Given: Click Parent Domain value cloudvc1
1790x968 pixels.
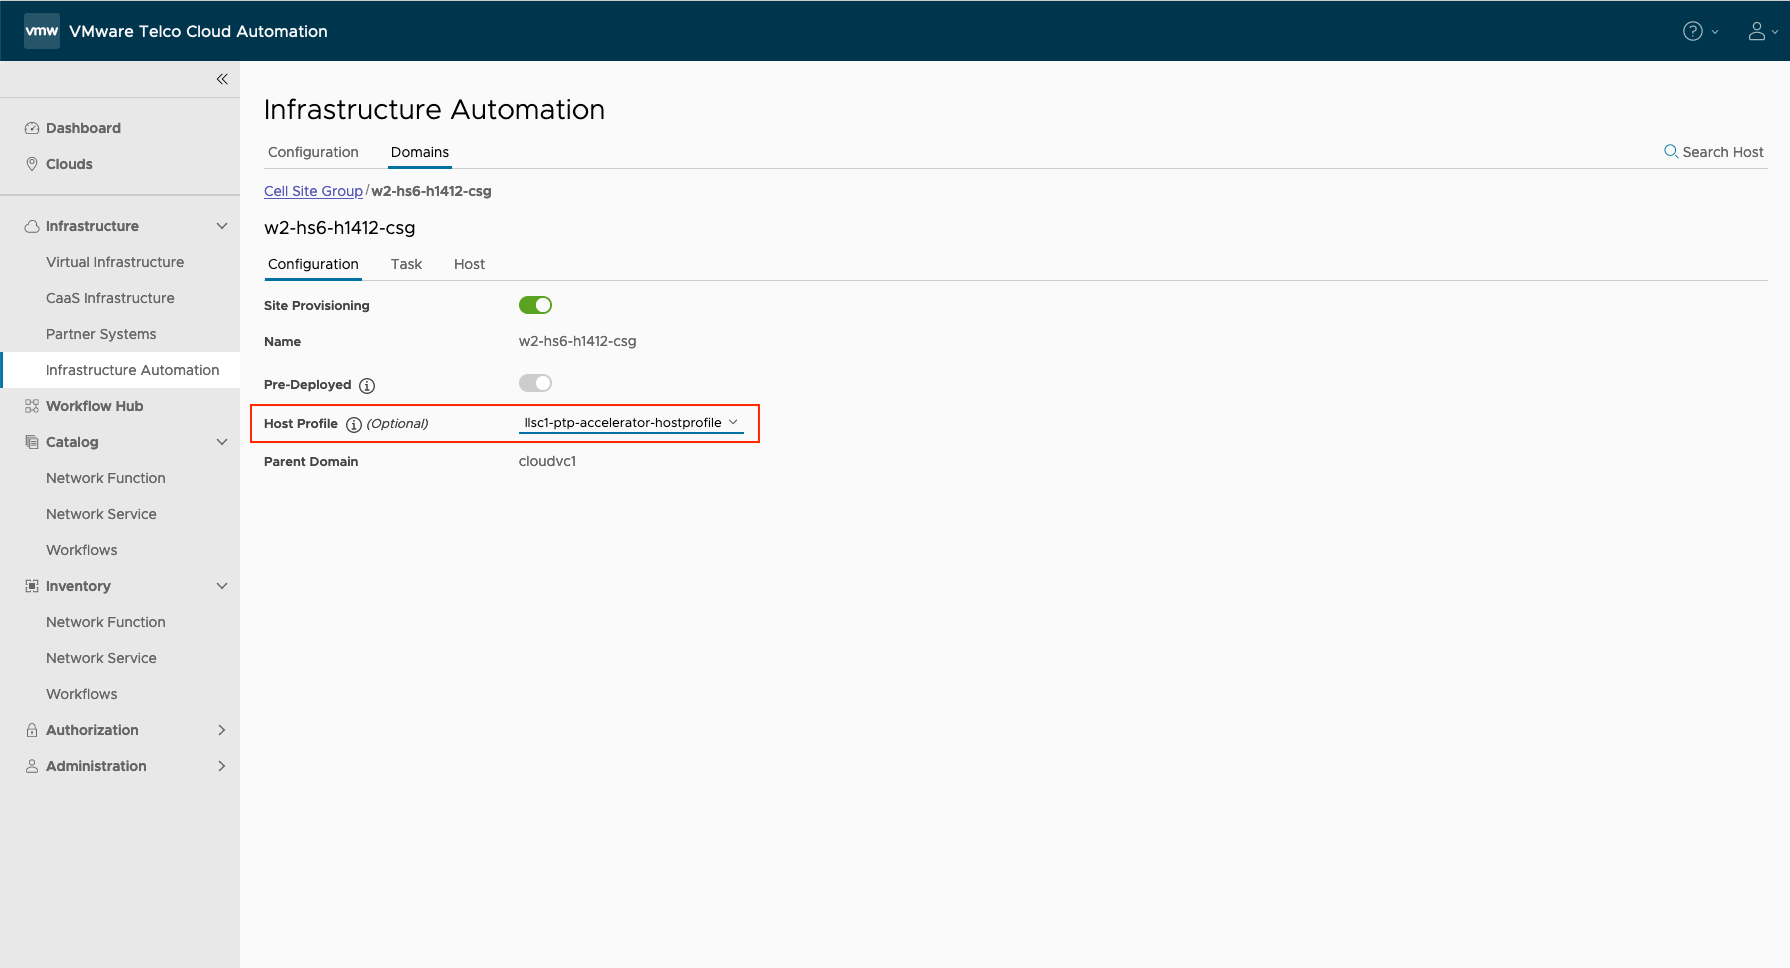Looking at the screenshot, I should point(547,461).
